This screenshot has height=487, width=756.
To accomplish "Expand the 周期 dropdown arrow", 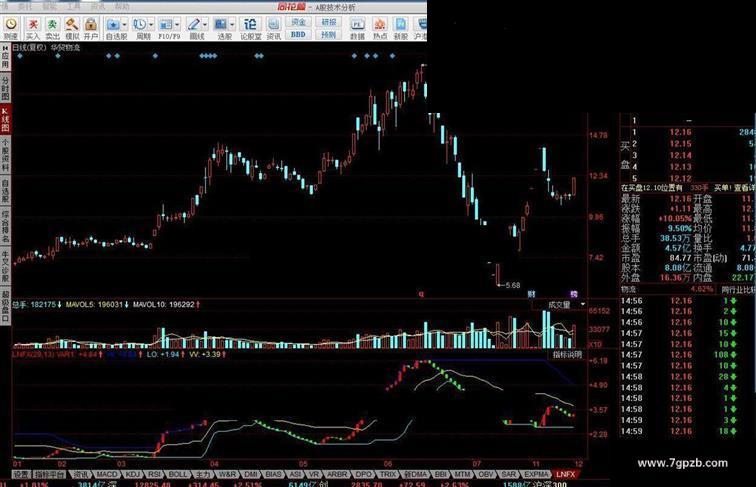I will pos(151,25).
